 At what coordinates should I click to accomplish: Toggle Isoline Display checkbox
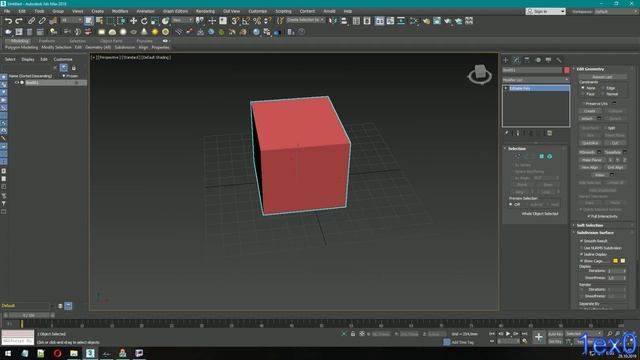582,254
